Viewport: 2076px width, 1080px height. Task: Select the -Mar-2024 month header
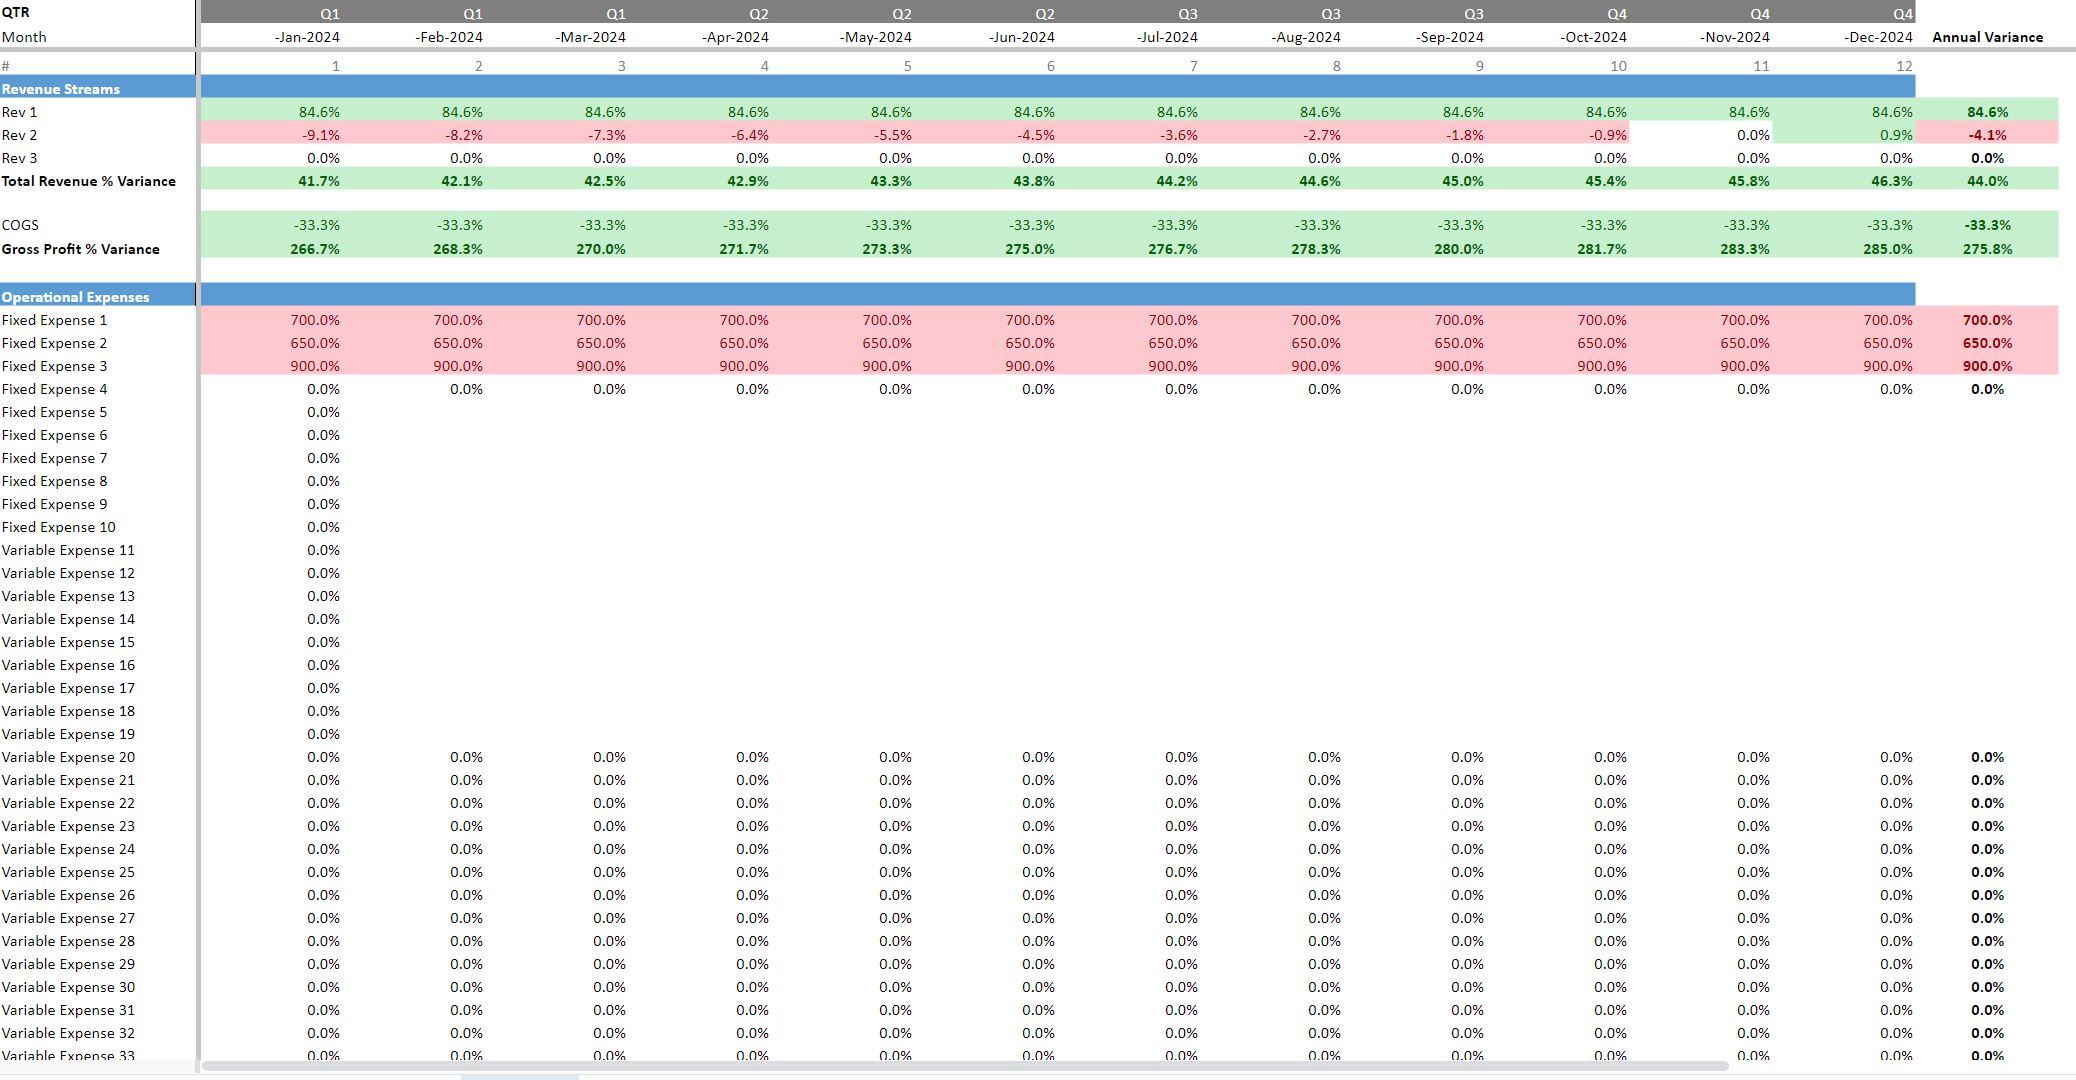[591, 37]
